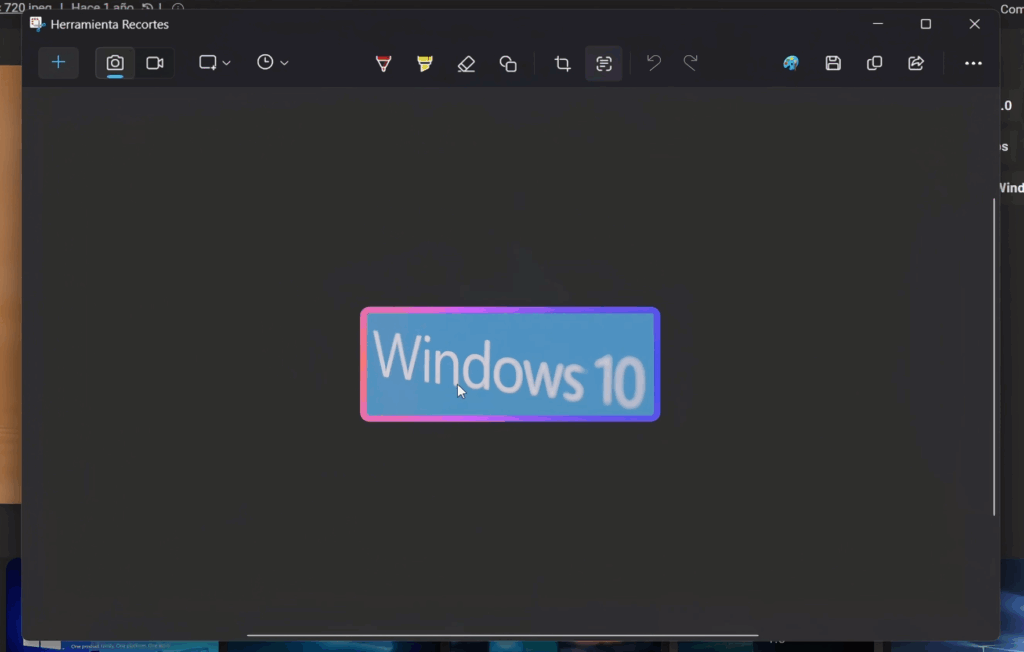Select the red ballpoint pen tool
1024x652 pixels.
[x=383, y=64]
